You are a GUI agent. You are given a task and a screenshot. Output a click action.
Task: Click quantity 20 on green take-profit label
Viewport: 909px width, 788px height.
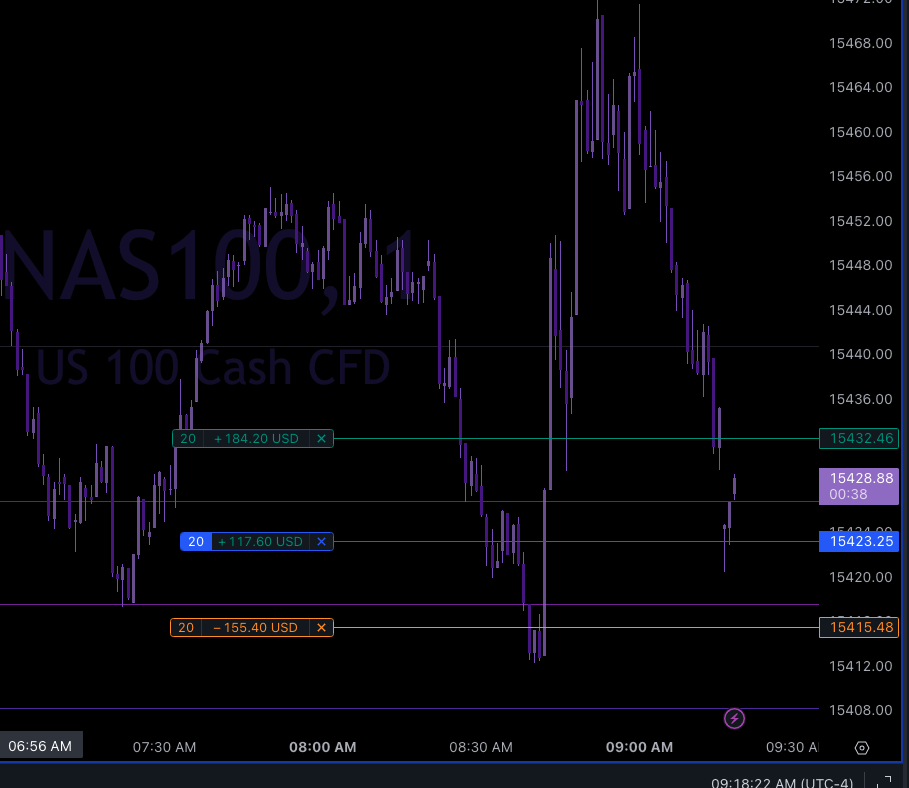(188, 439)
